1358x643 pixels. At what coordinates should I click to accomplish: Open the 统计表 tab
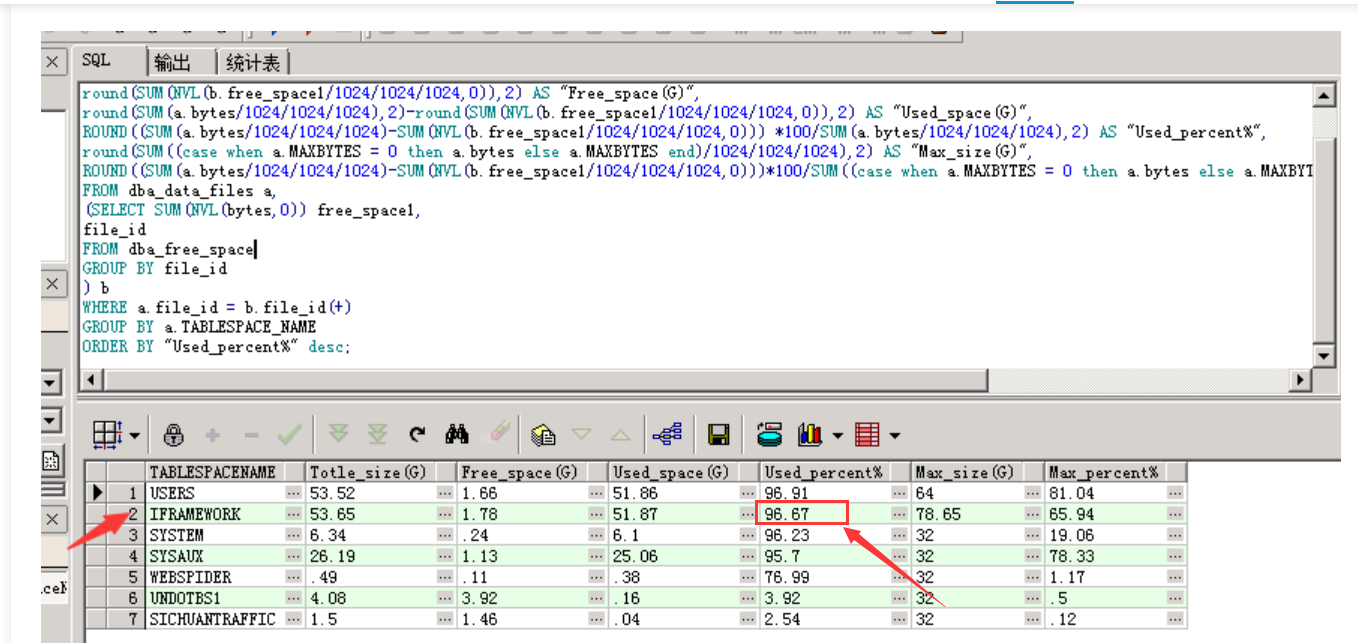(x=252, y=62)
